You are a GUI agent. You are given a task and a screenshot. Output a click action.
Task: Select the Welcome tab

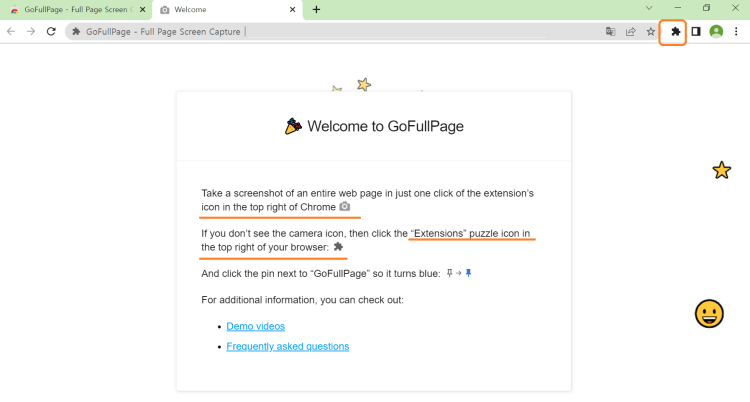tap(227, 10)
